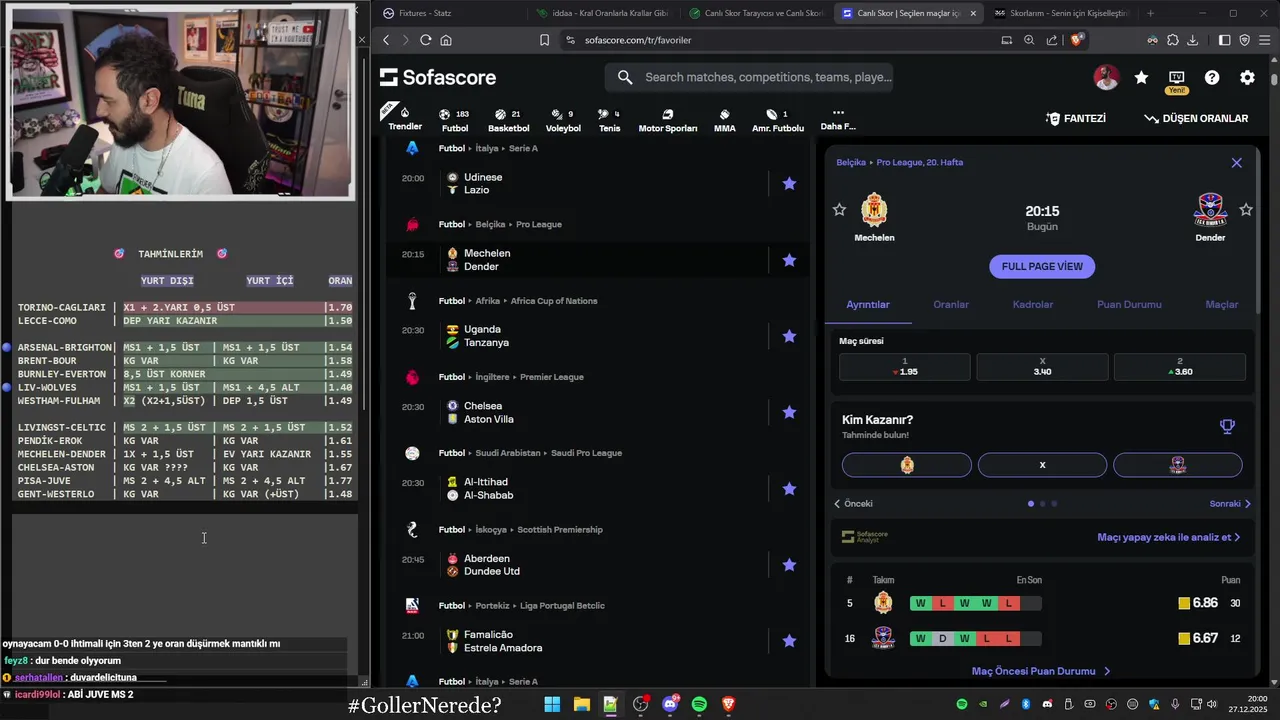Open favorites star in Sofascore header

(x=1141, y=77)
